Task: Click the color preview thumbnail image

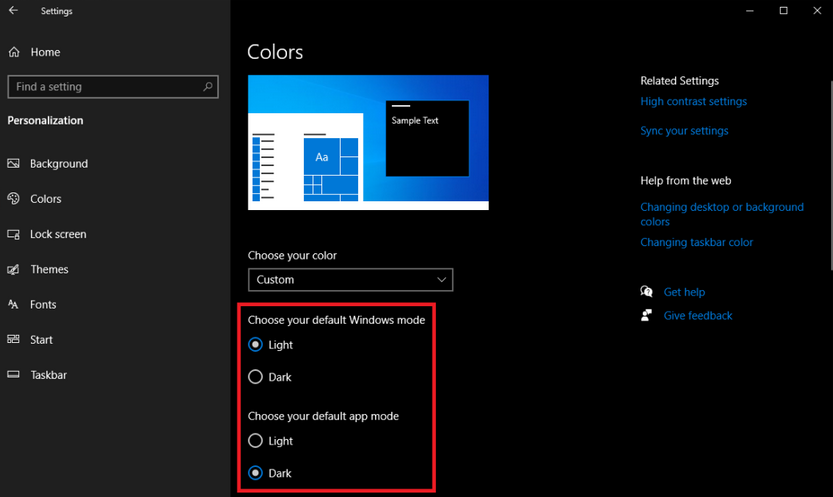Action: [368, 142]
